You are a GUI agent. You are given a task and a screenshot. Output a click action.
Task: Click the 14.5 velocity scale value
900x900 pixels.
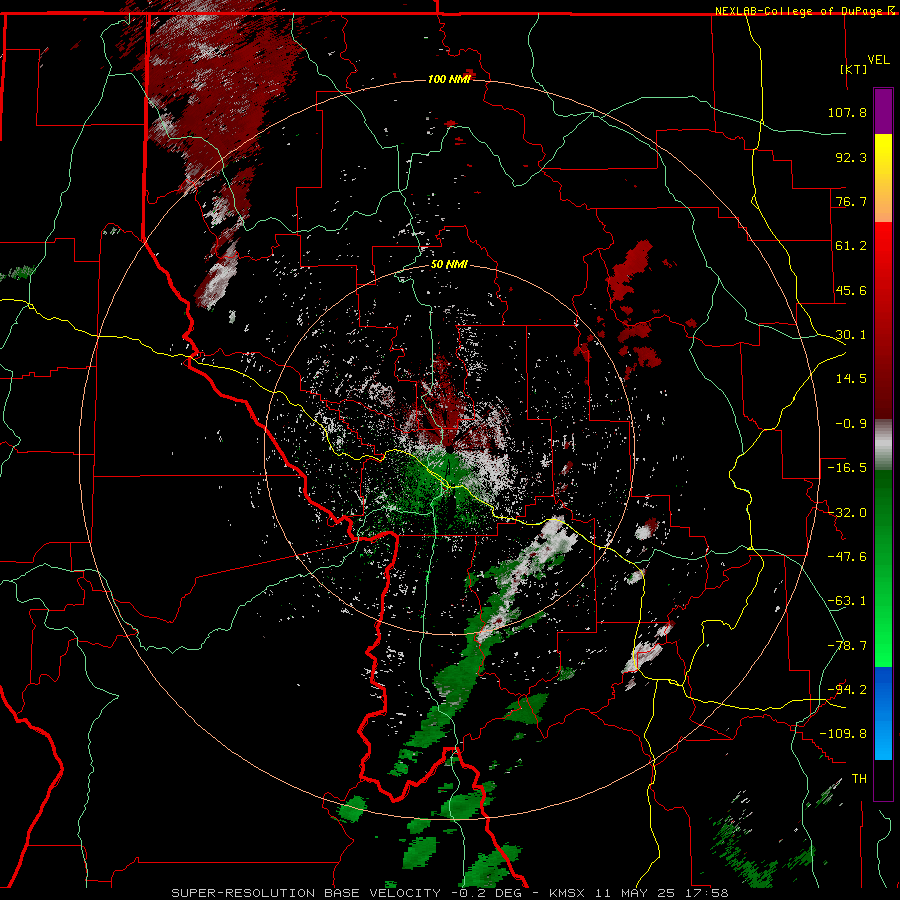pyautogui.click(x=851, y=379)
